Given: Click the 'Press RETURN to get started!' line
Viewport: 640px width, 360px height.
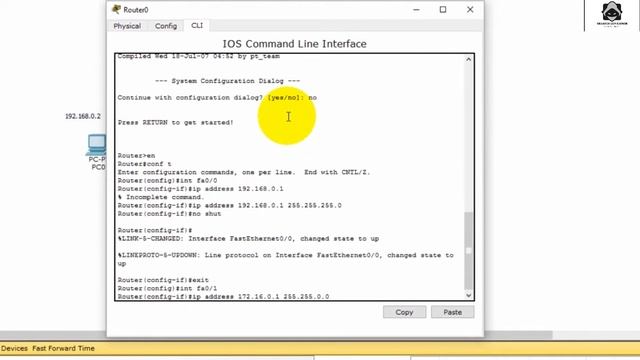Looking at the screenshot, I should (x=176, y=122).
